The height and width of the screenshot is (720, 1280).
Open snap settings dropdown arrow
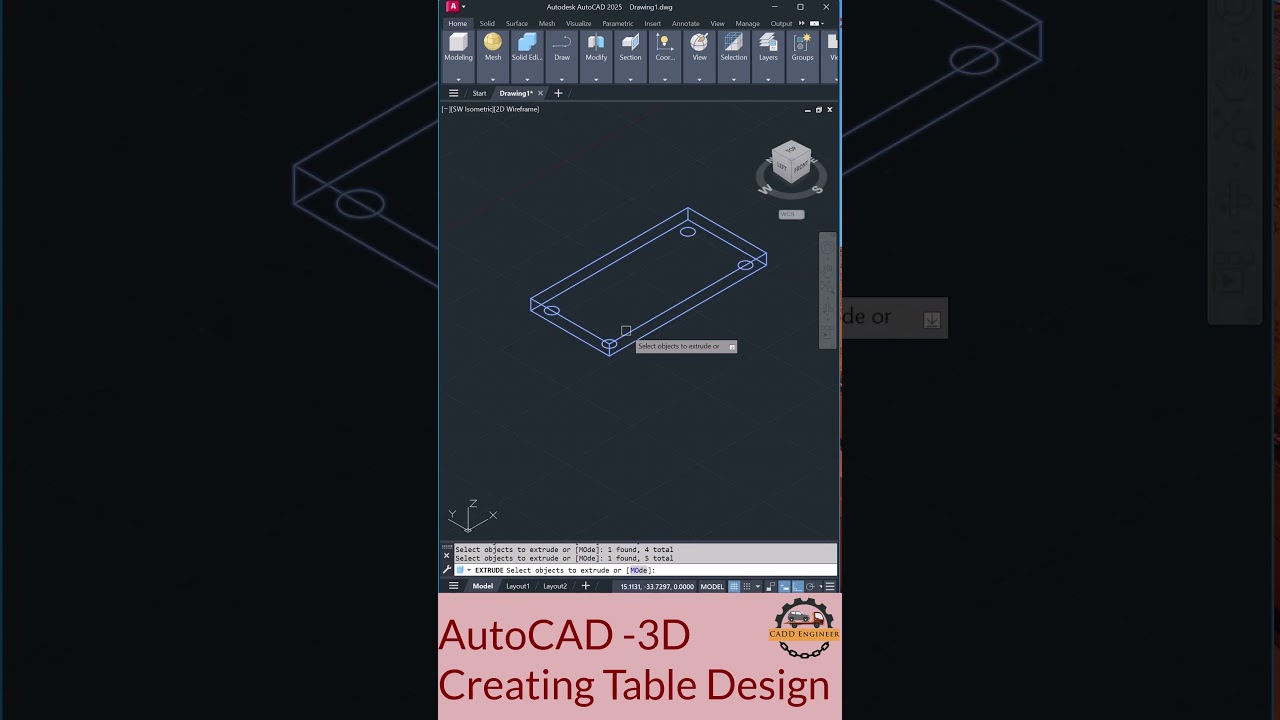(x=758, y=586)
